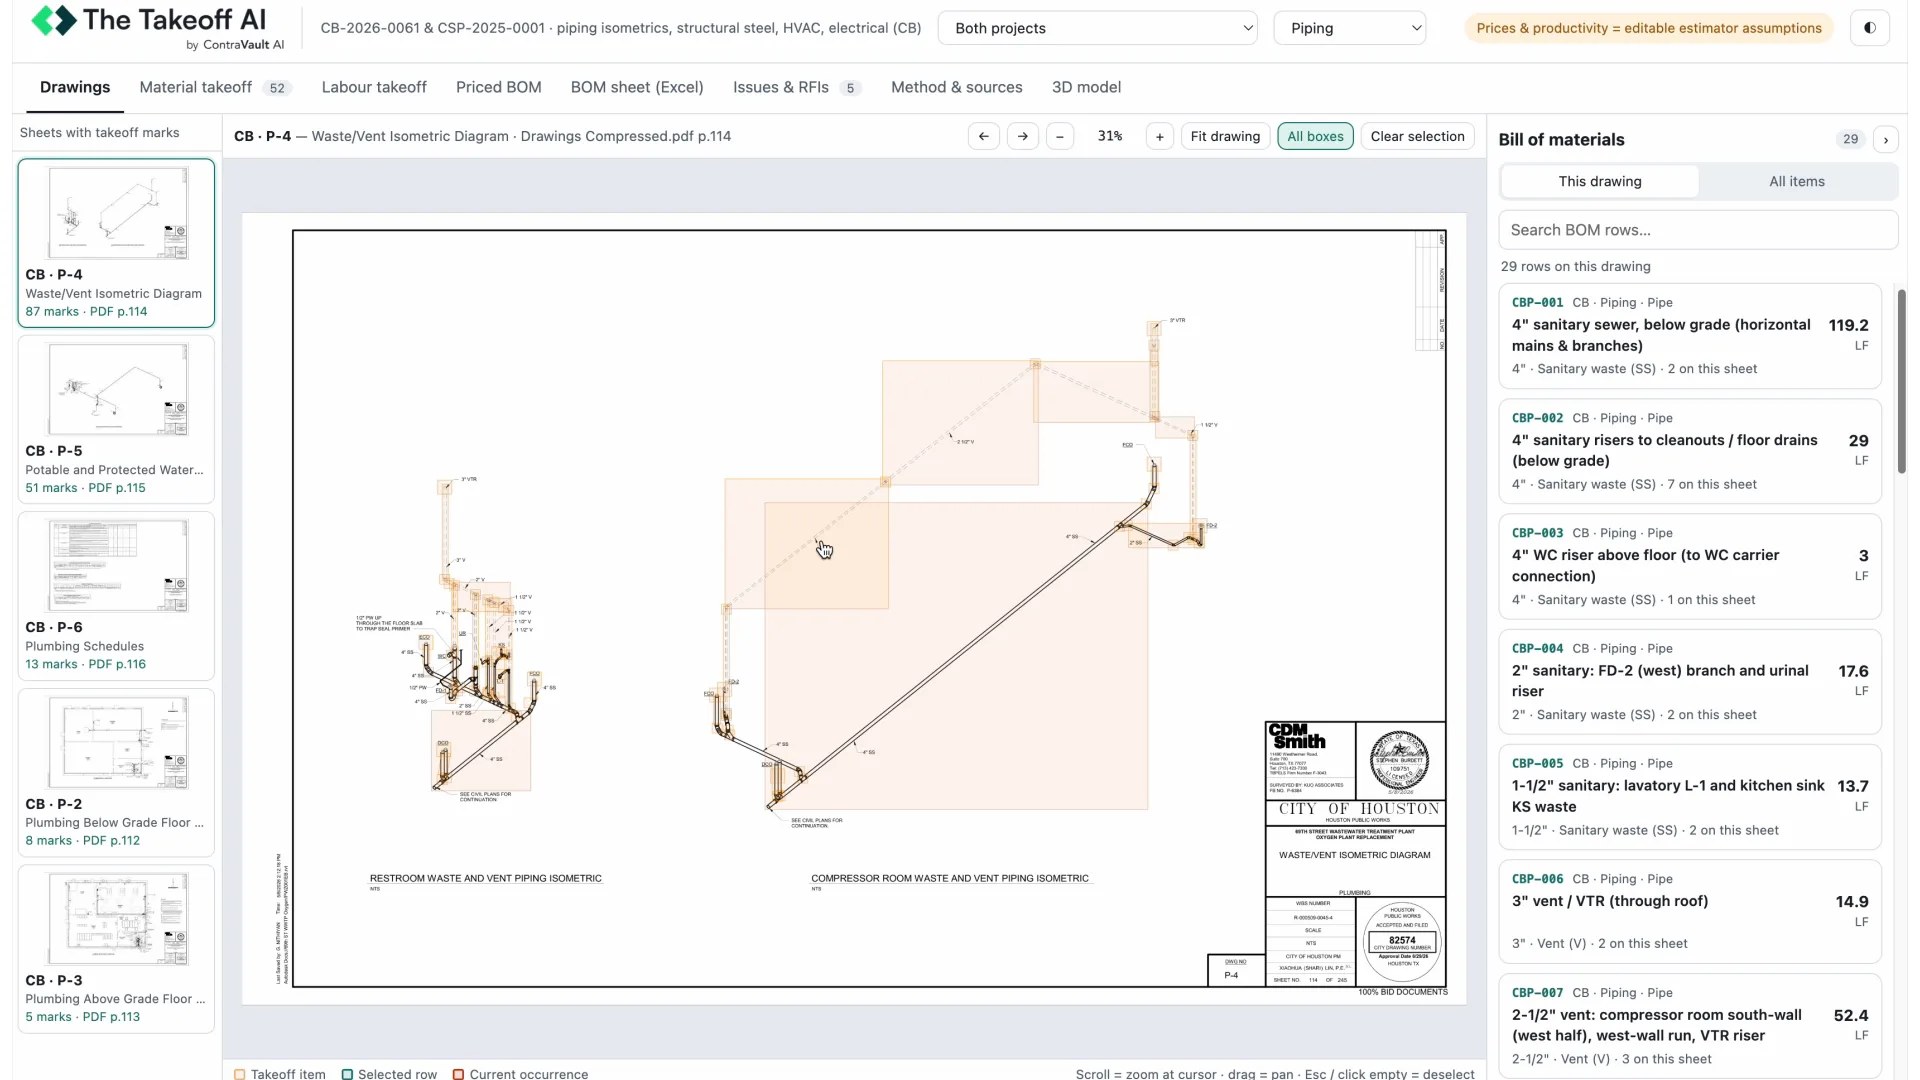
Task: Select CBP-001 4" sanitary sewer row
Action: (1689, 336)
